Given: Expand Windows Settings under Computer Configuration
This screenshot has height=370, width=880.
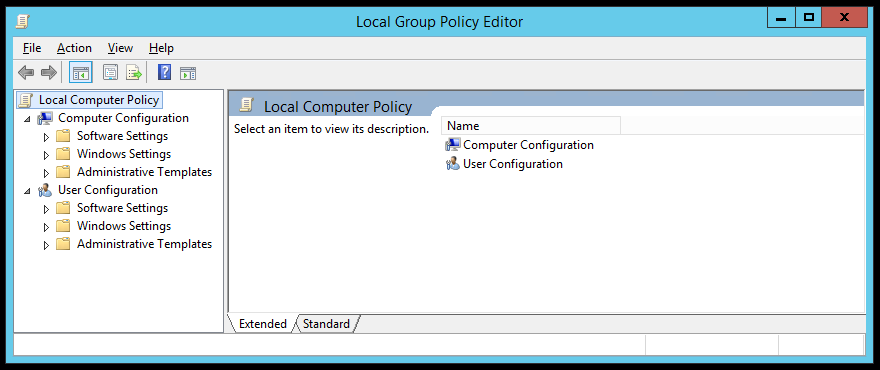Looking at the screenshot, I should [x=47, y=154].
